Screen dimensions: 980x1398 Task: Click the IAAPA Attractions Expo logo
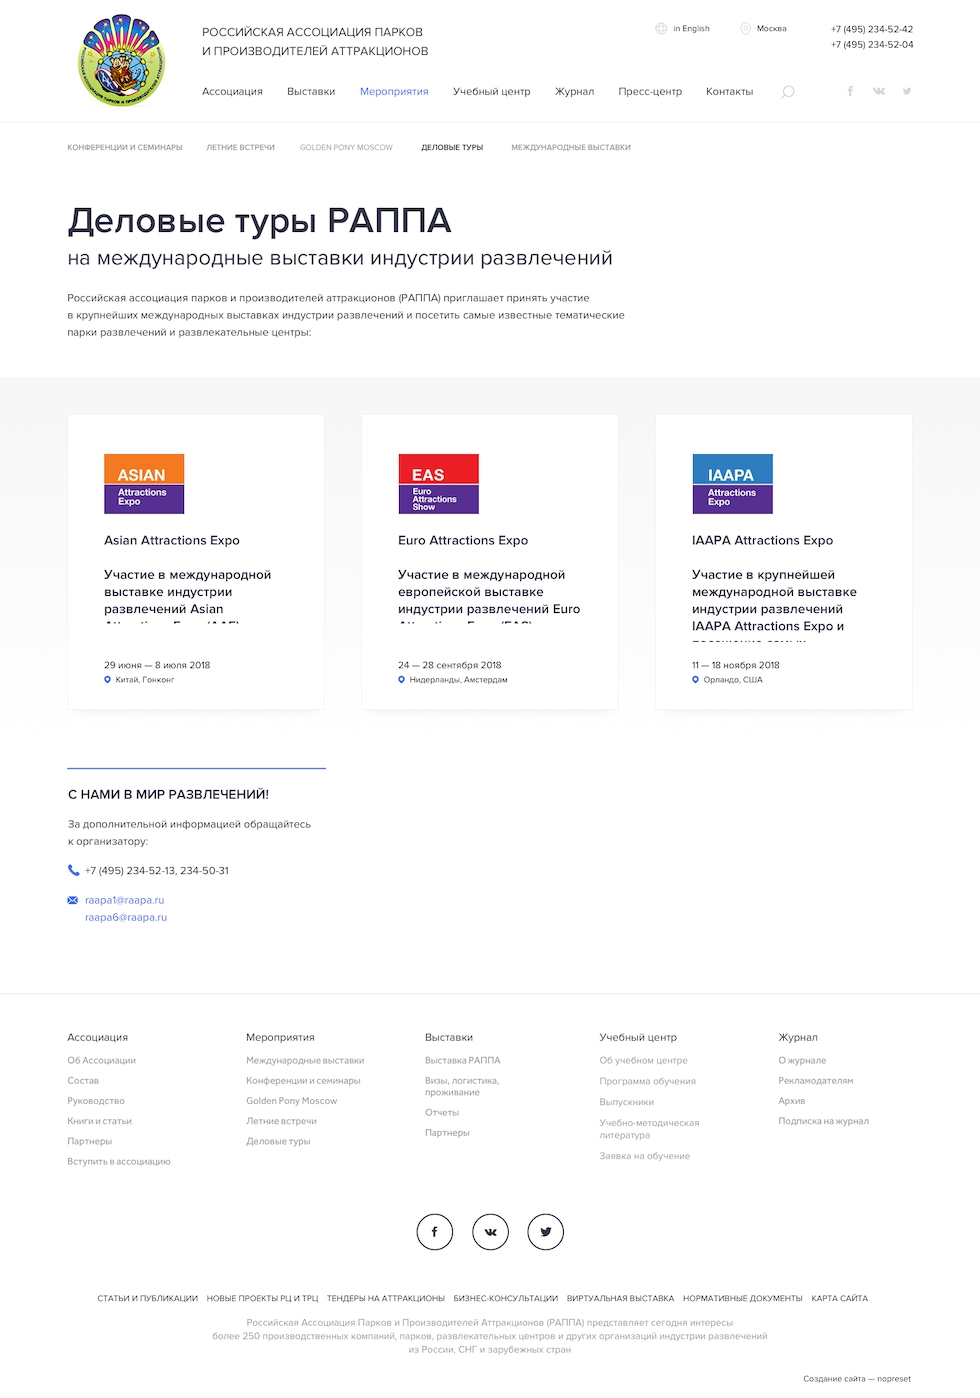[x=732, y=484]
